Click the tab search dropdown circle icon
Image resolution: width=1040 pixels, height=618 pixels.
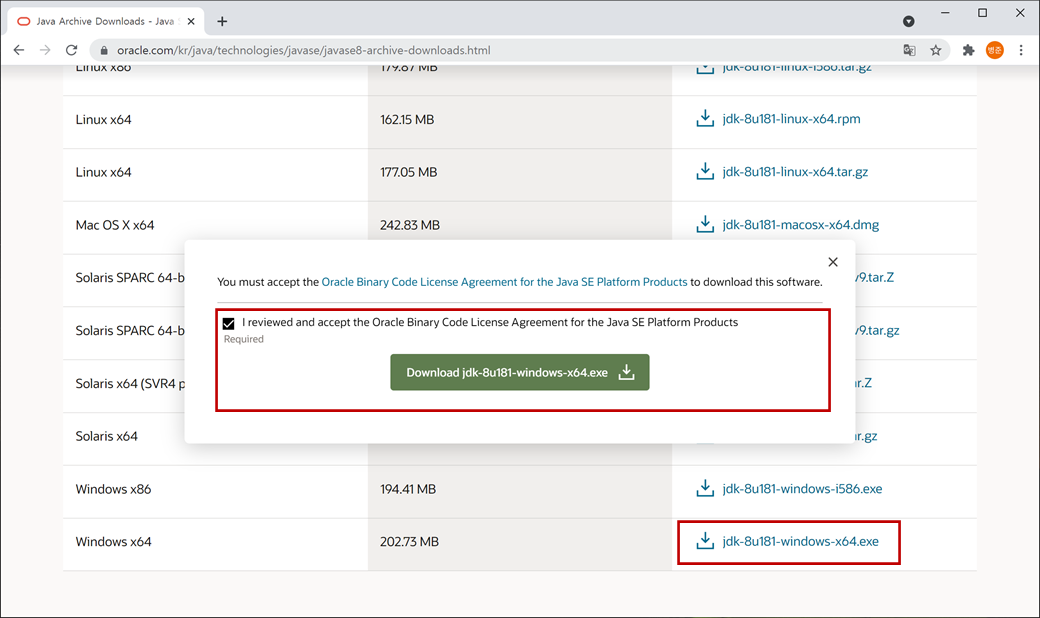pyautogui.click(x=909, y=21)
